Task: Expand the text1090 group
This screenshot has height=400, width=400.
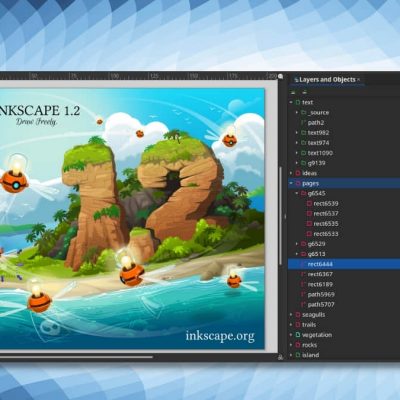Action: click(x=297, y=153)
